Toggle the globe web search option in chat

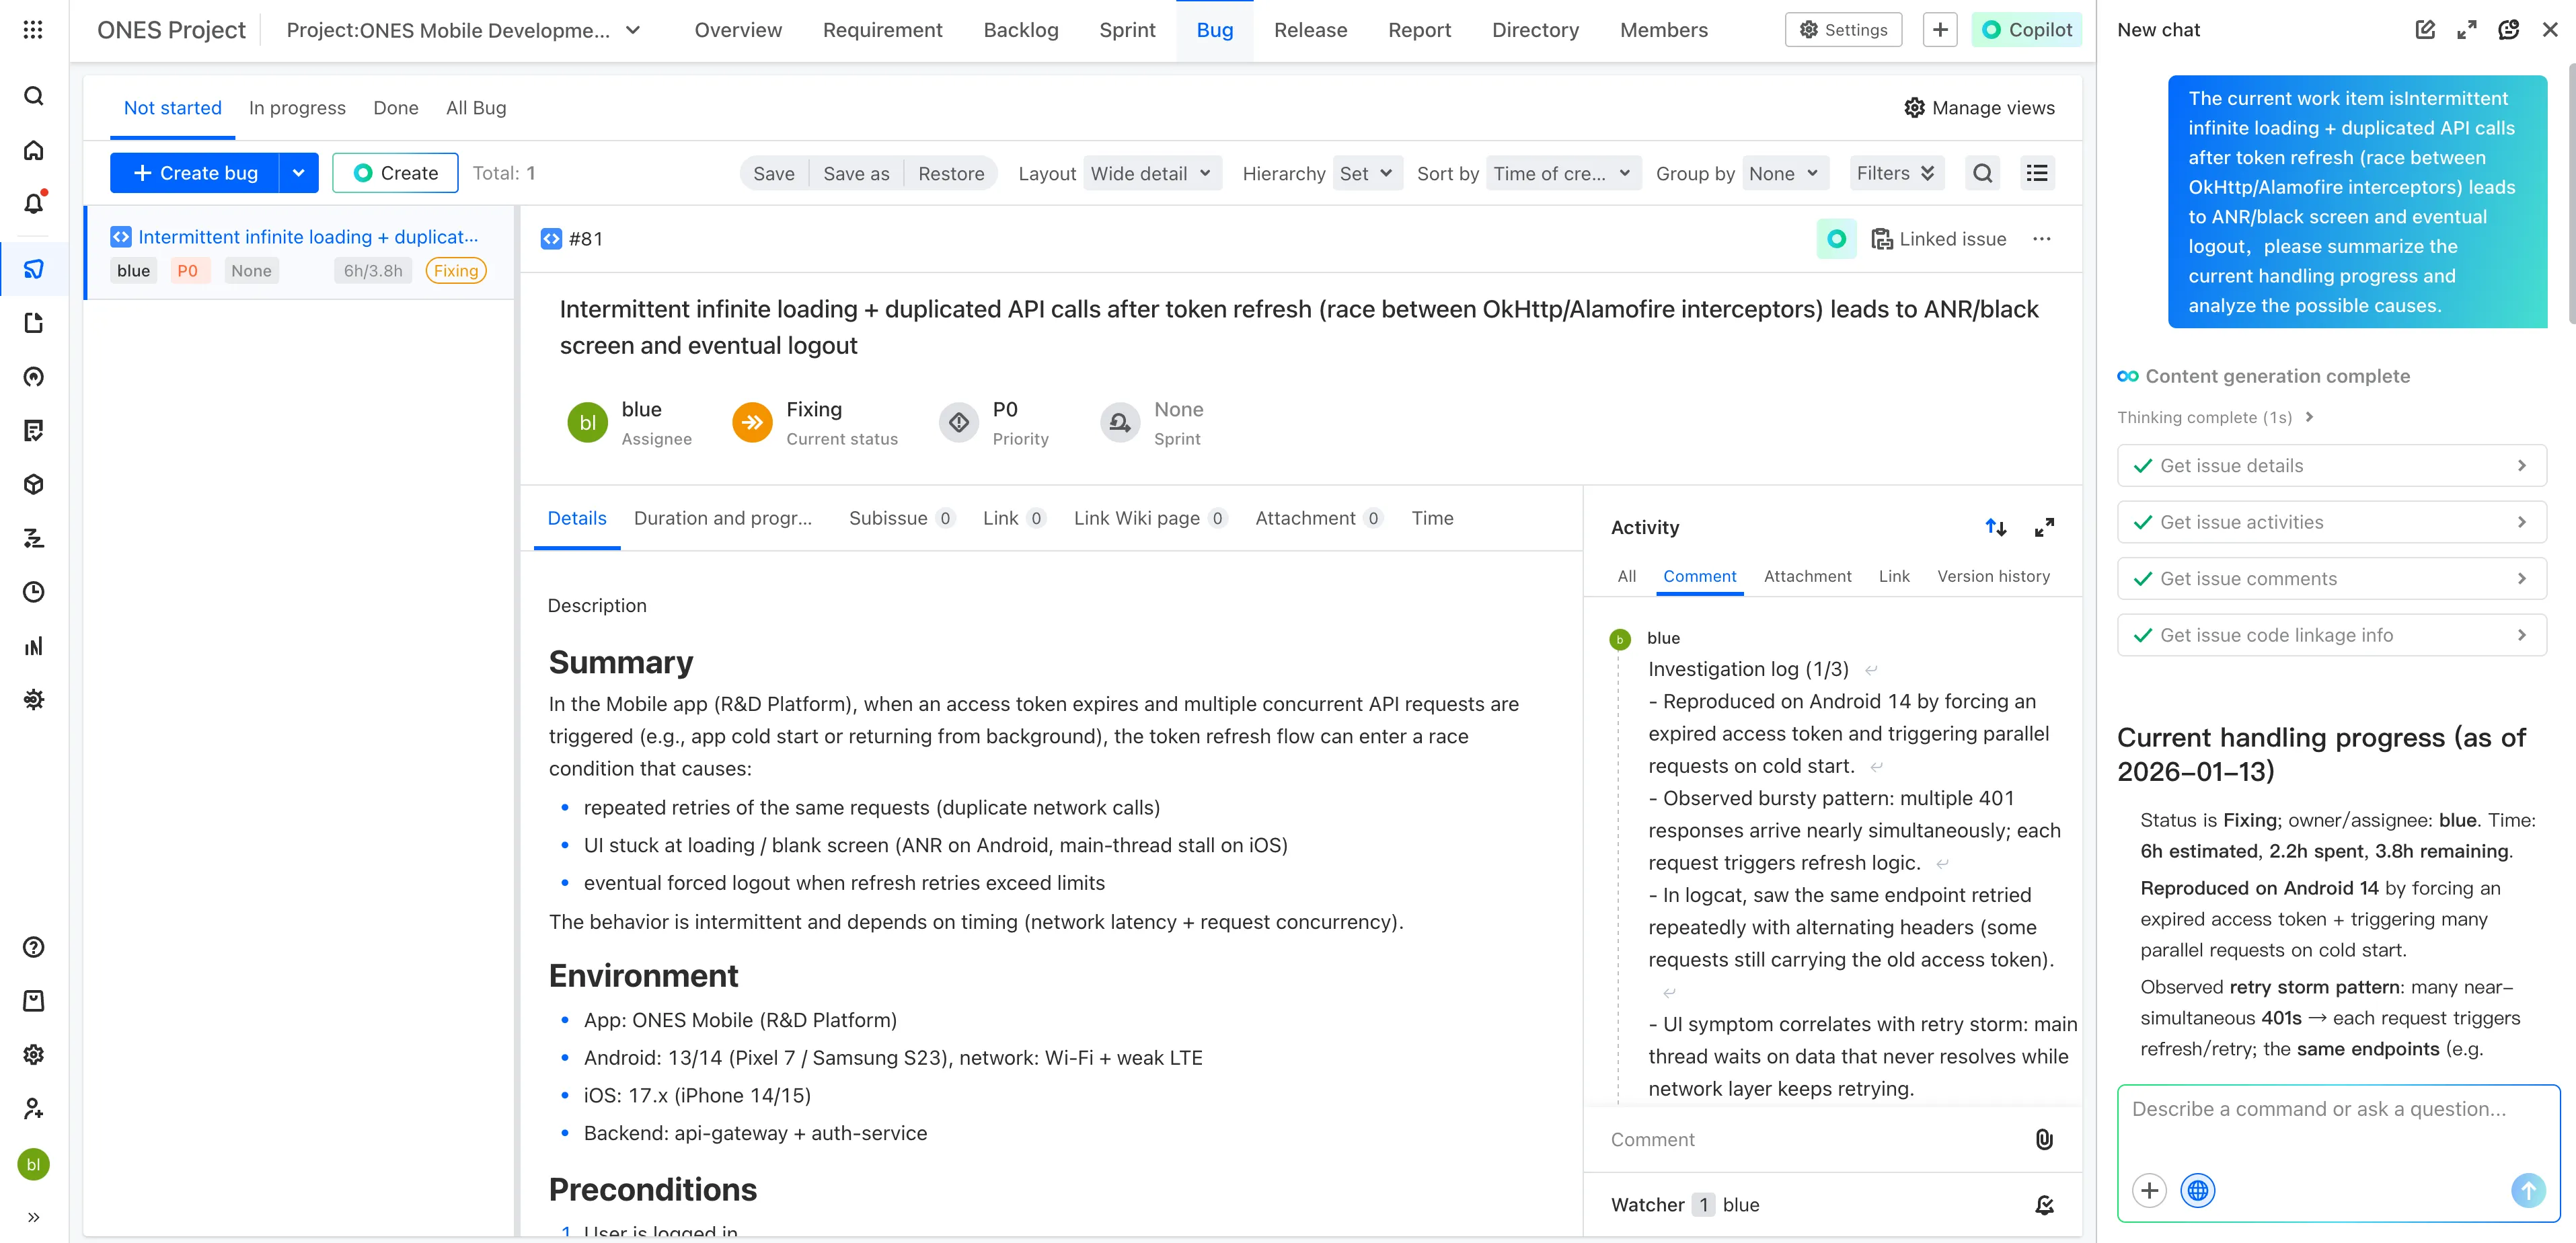point(2197,1190)
